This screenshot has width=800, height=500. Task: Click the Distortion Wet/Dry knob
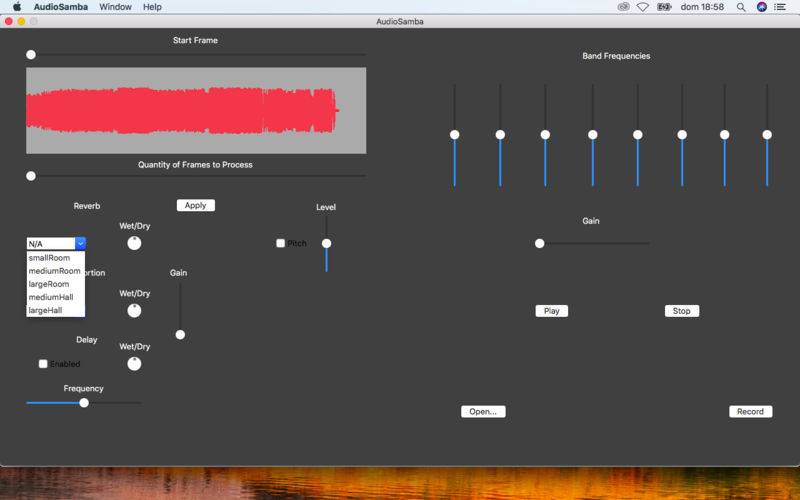pyautogui.click(x=134, y=310)
